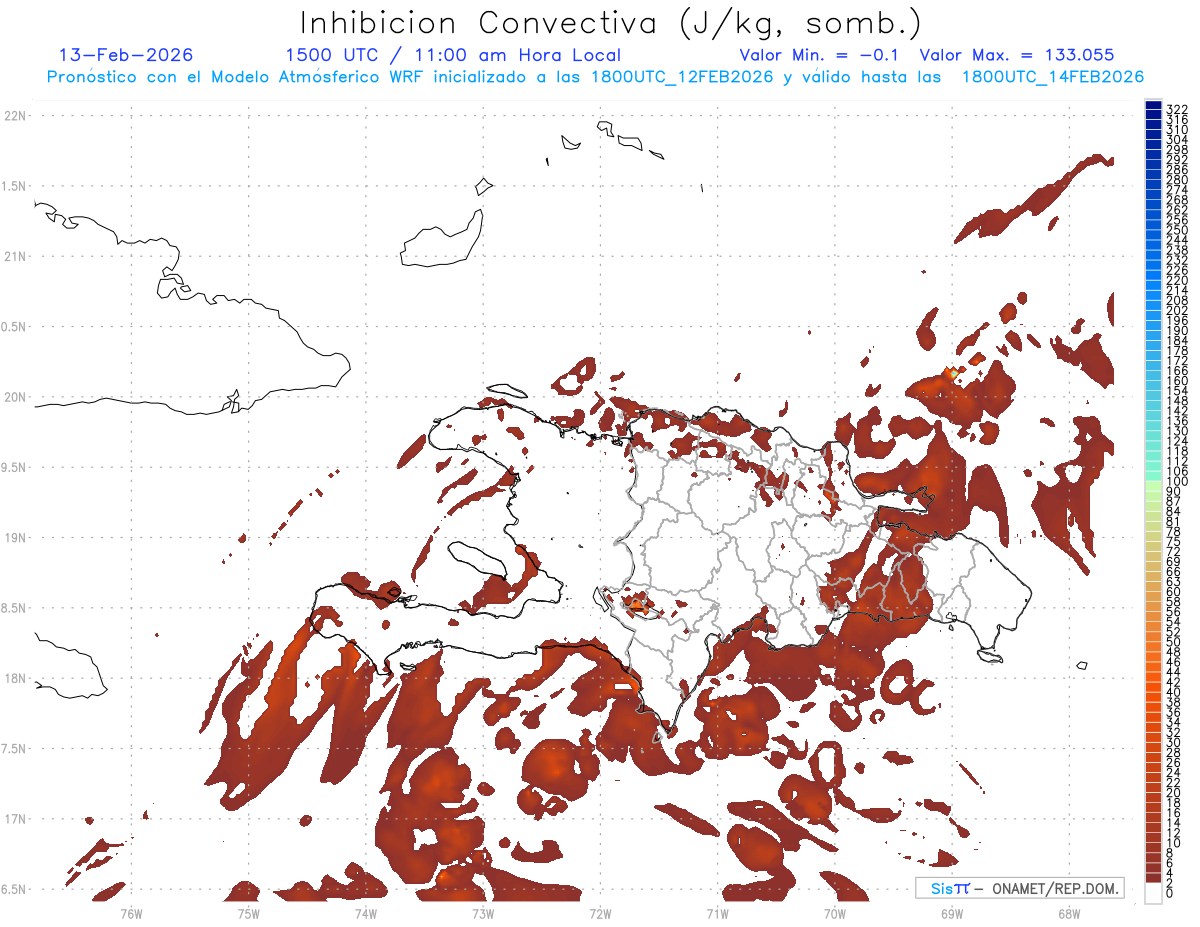The width and height of the screenshot is (1200, 927).
Task: Click the '160' label on the color scale
Action: [1177, 381]
